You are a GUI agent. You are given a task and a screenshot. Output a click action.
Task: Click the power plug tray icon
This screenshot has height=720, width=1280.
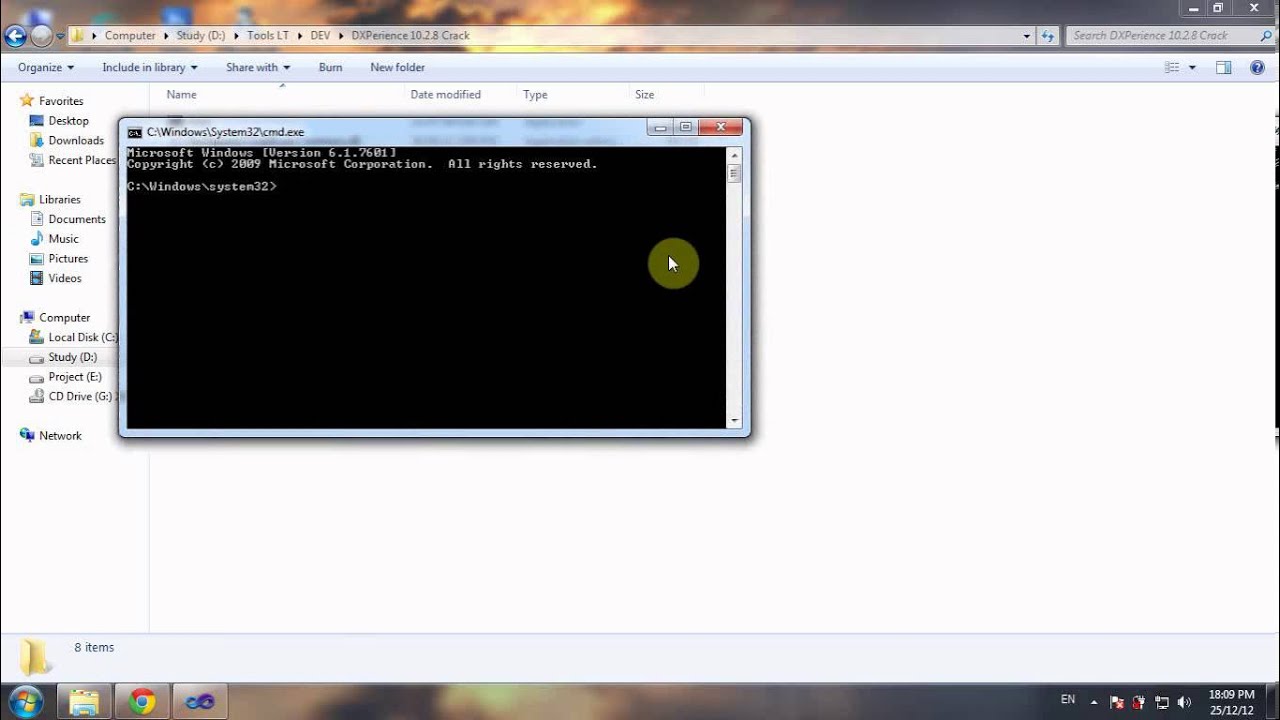[1139, 702]
